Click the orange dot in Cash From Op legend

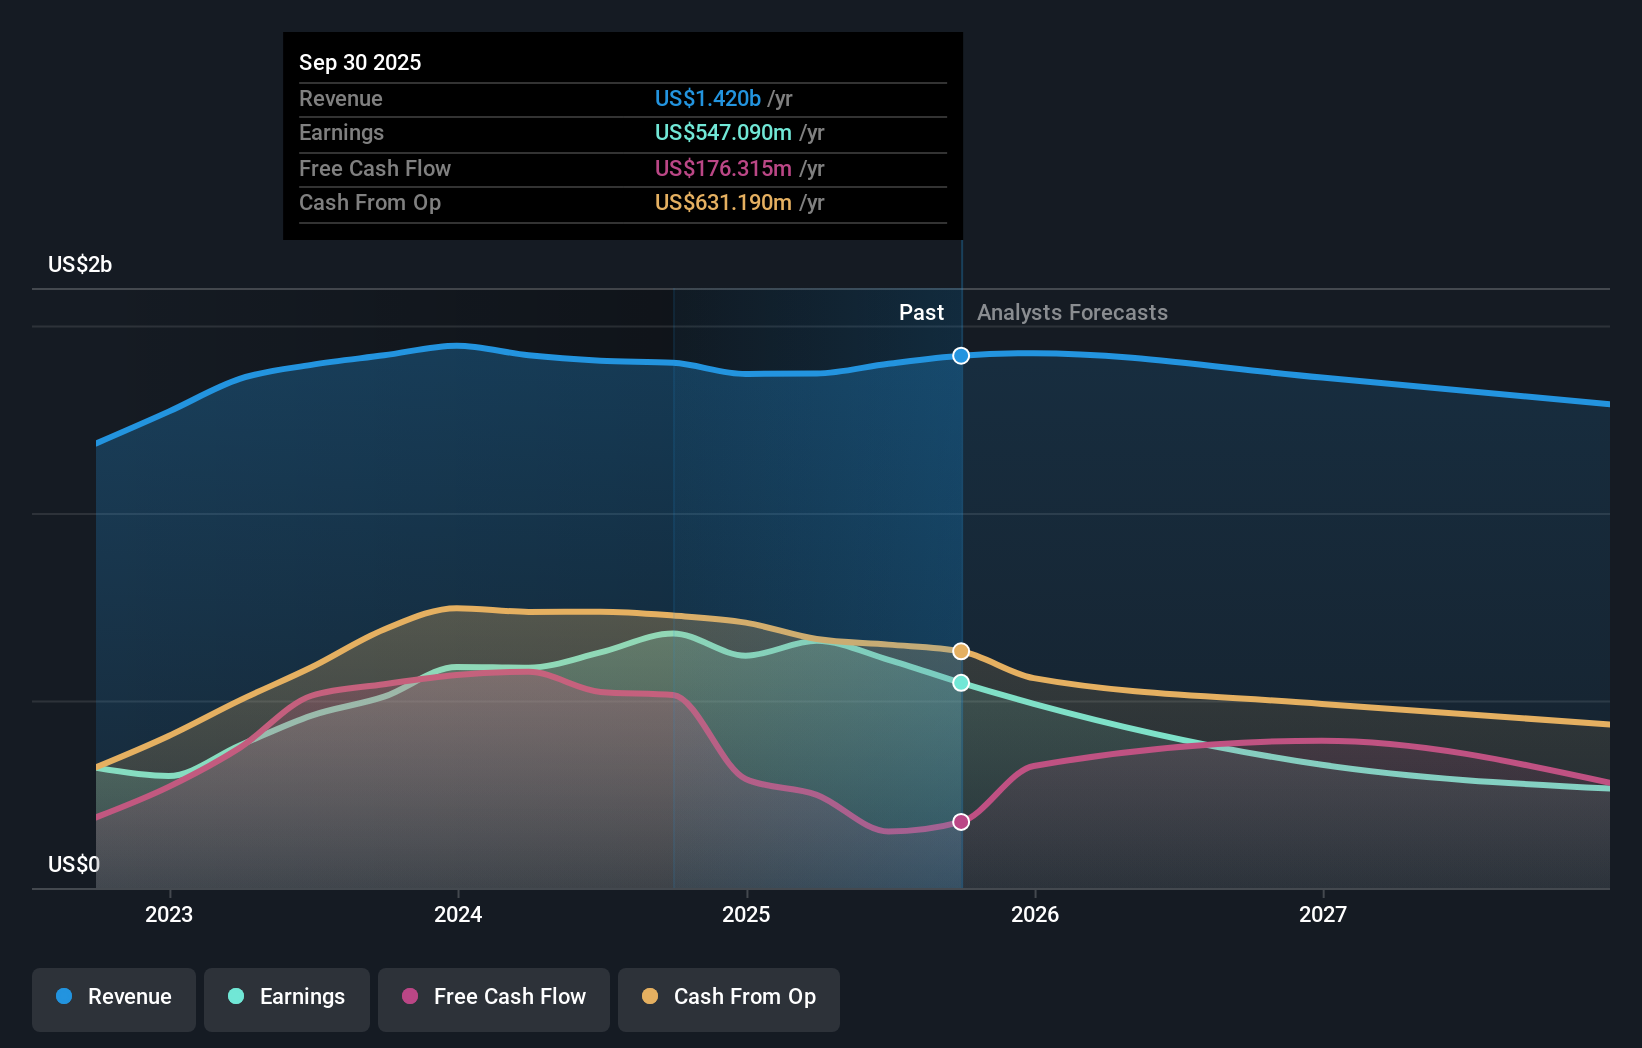pyautogui.click(x=648, y=997)
